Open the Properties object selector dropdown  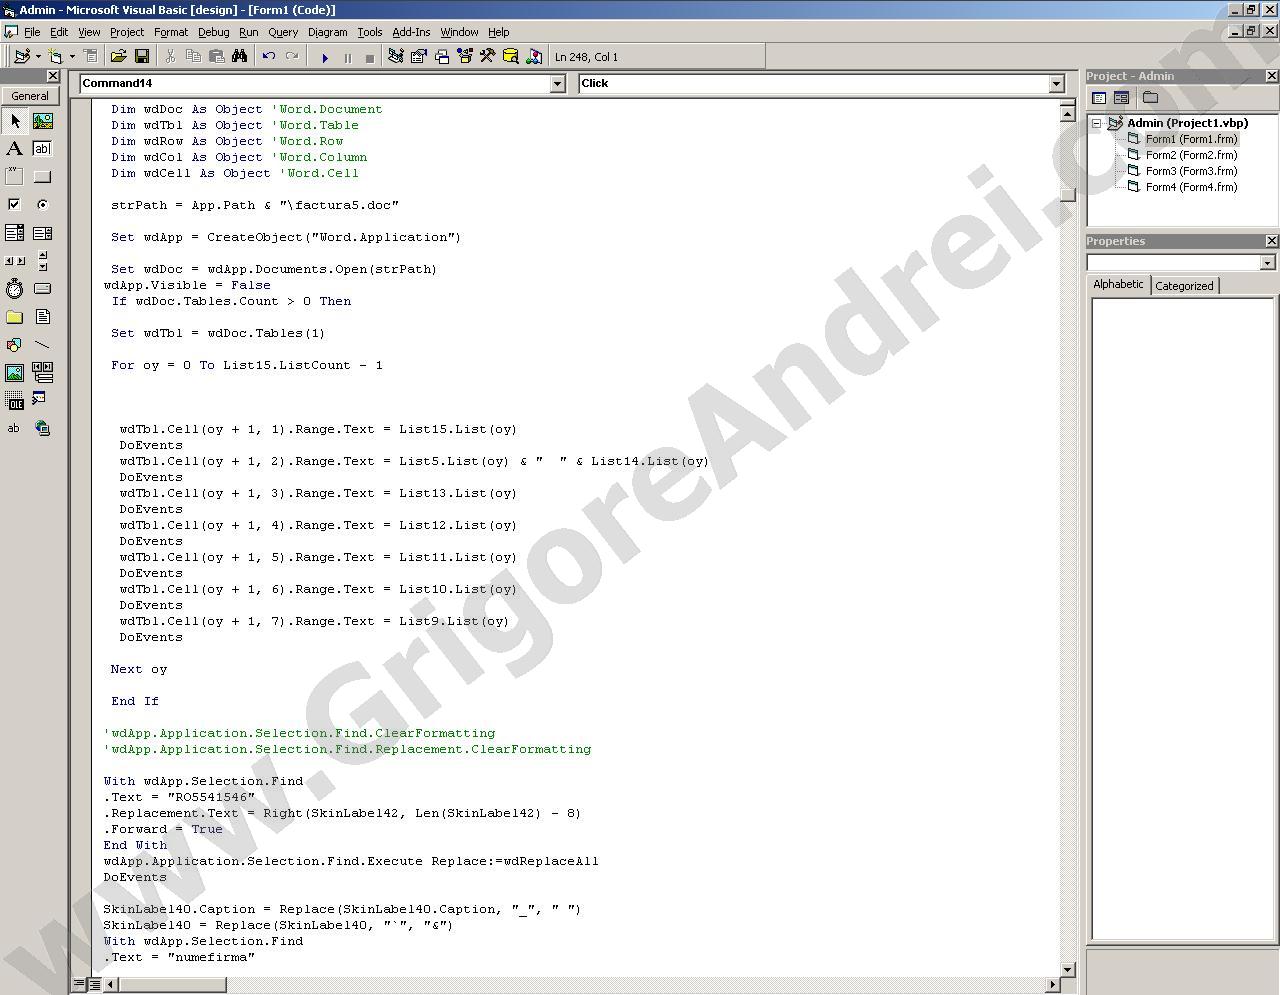click(1268, 262)
